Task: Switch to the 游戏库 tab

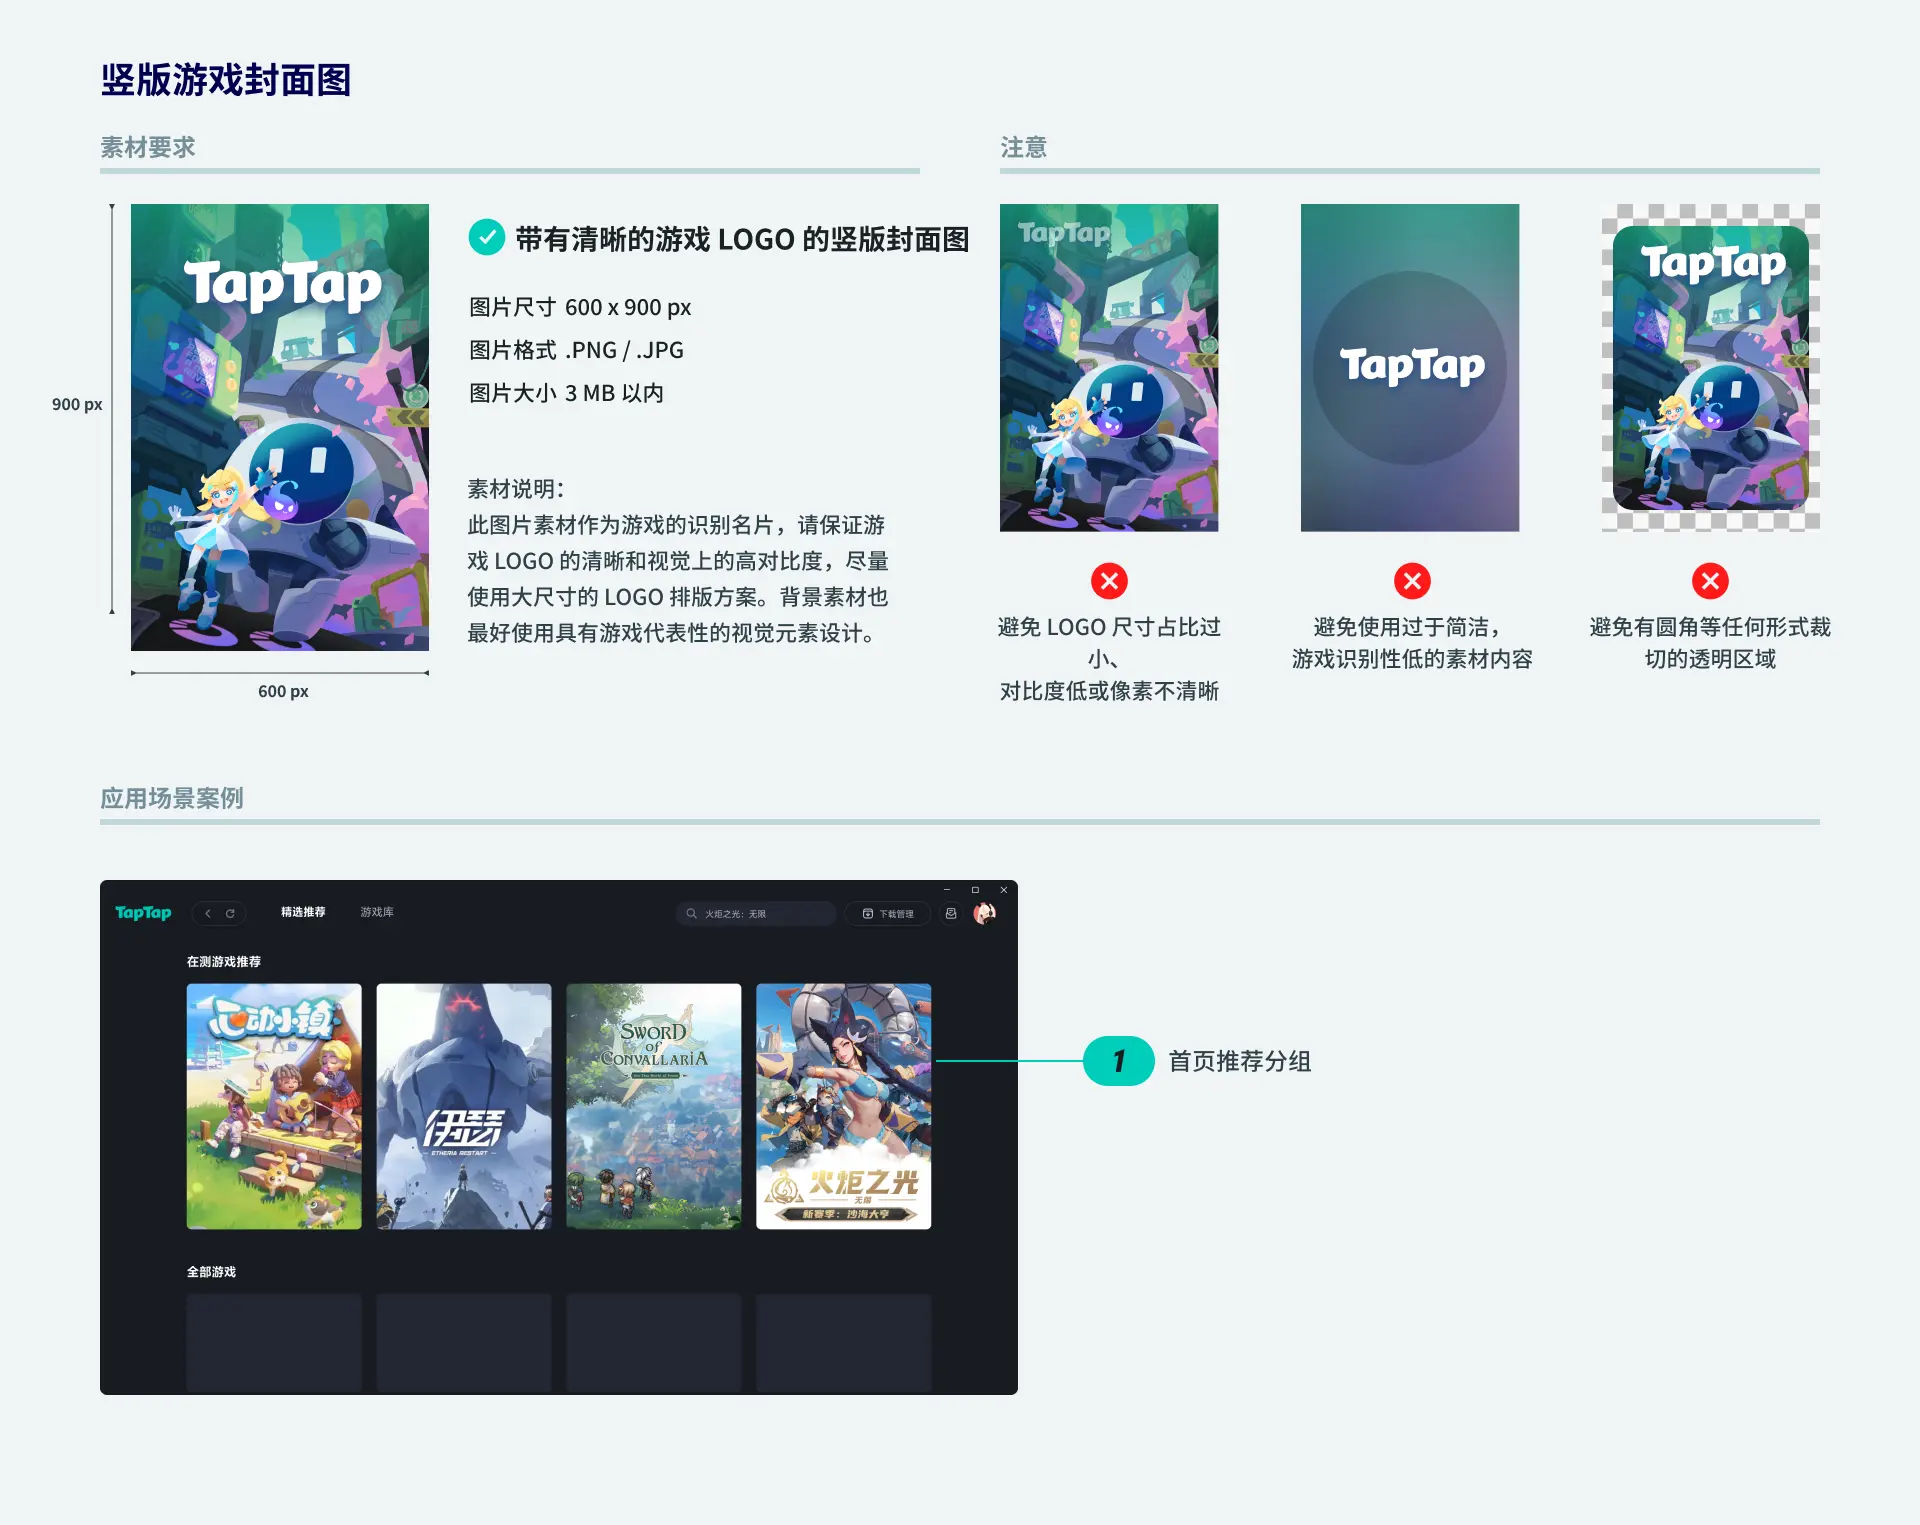Action: [x=376, y=913]
